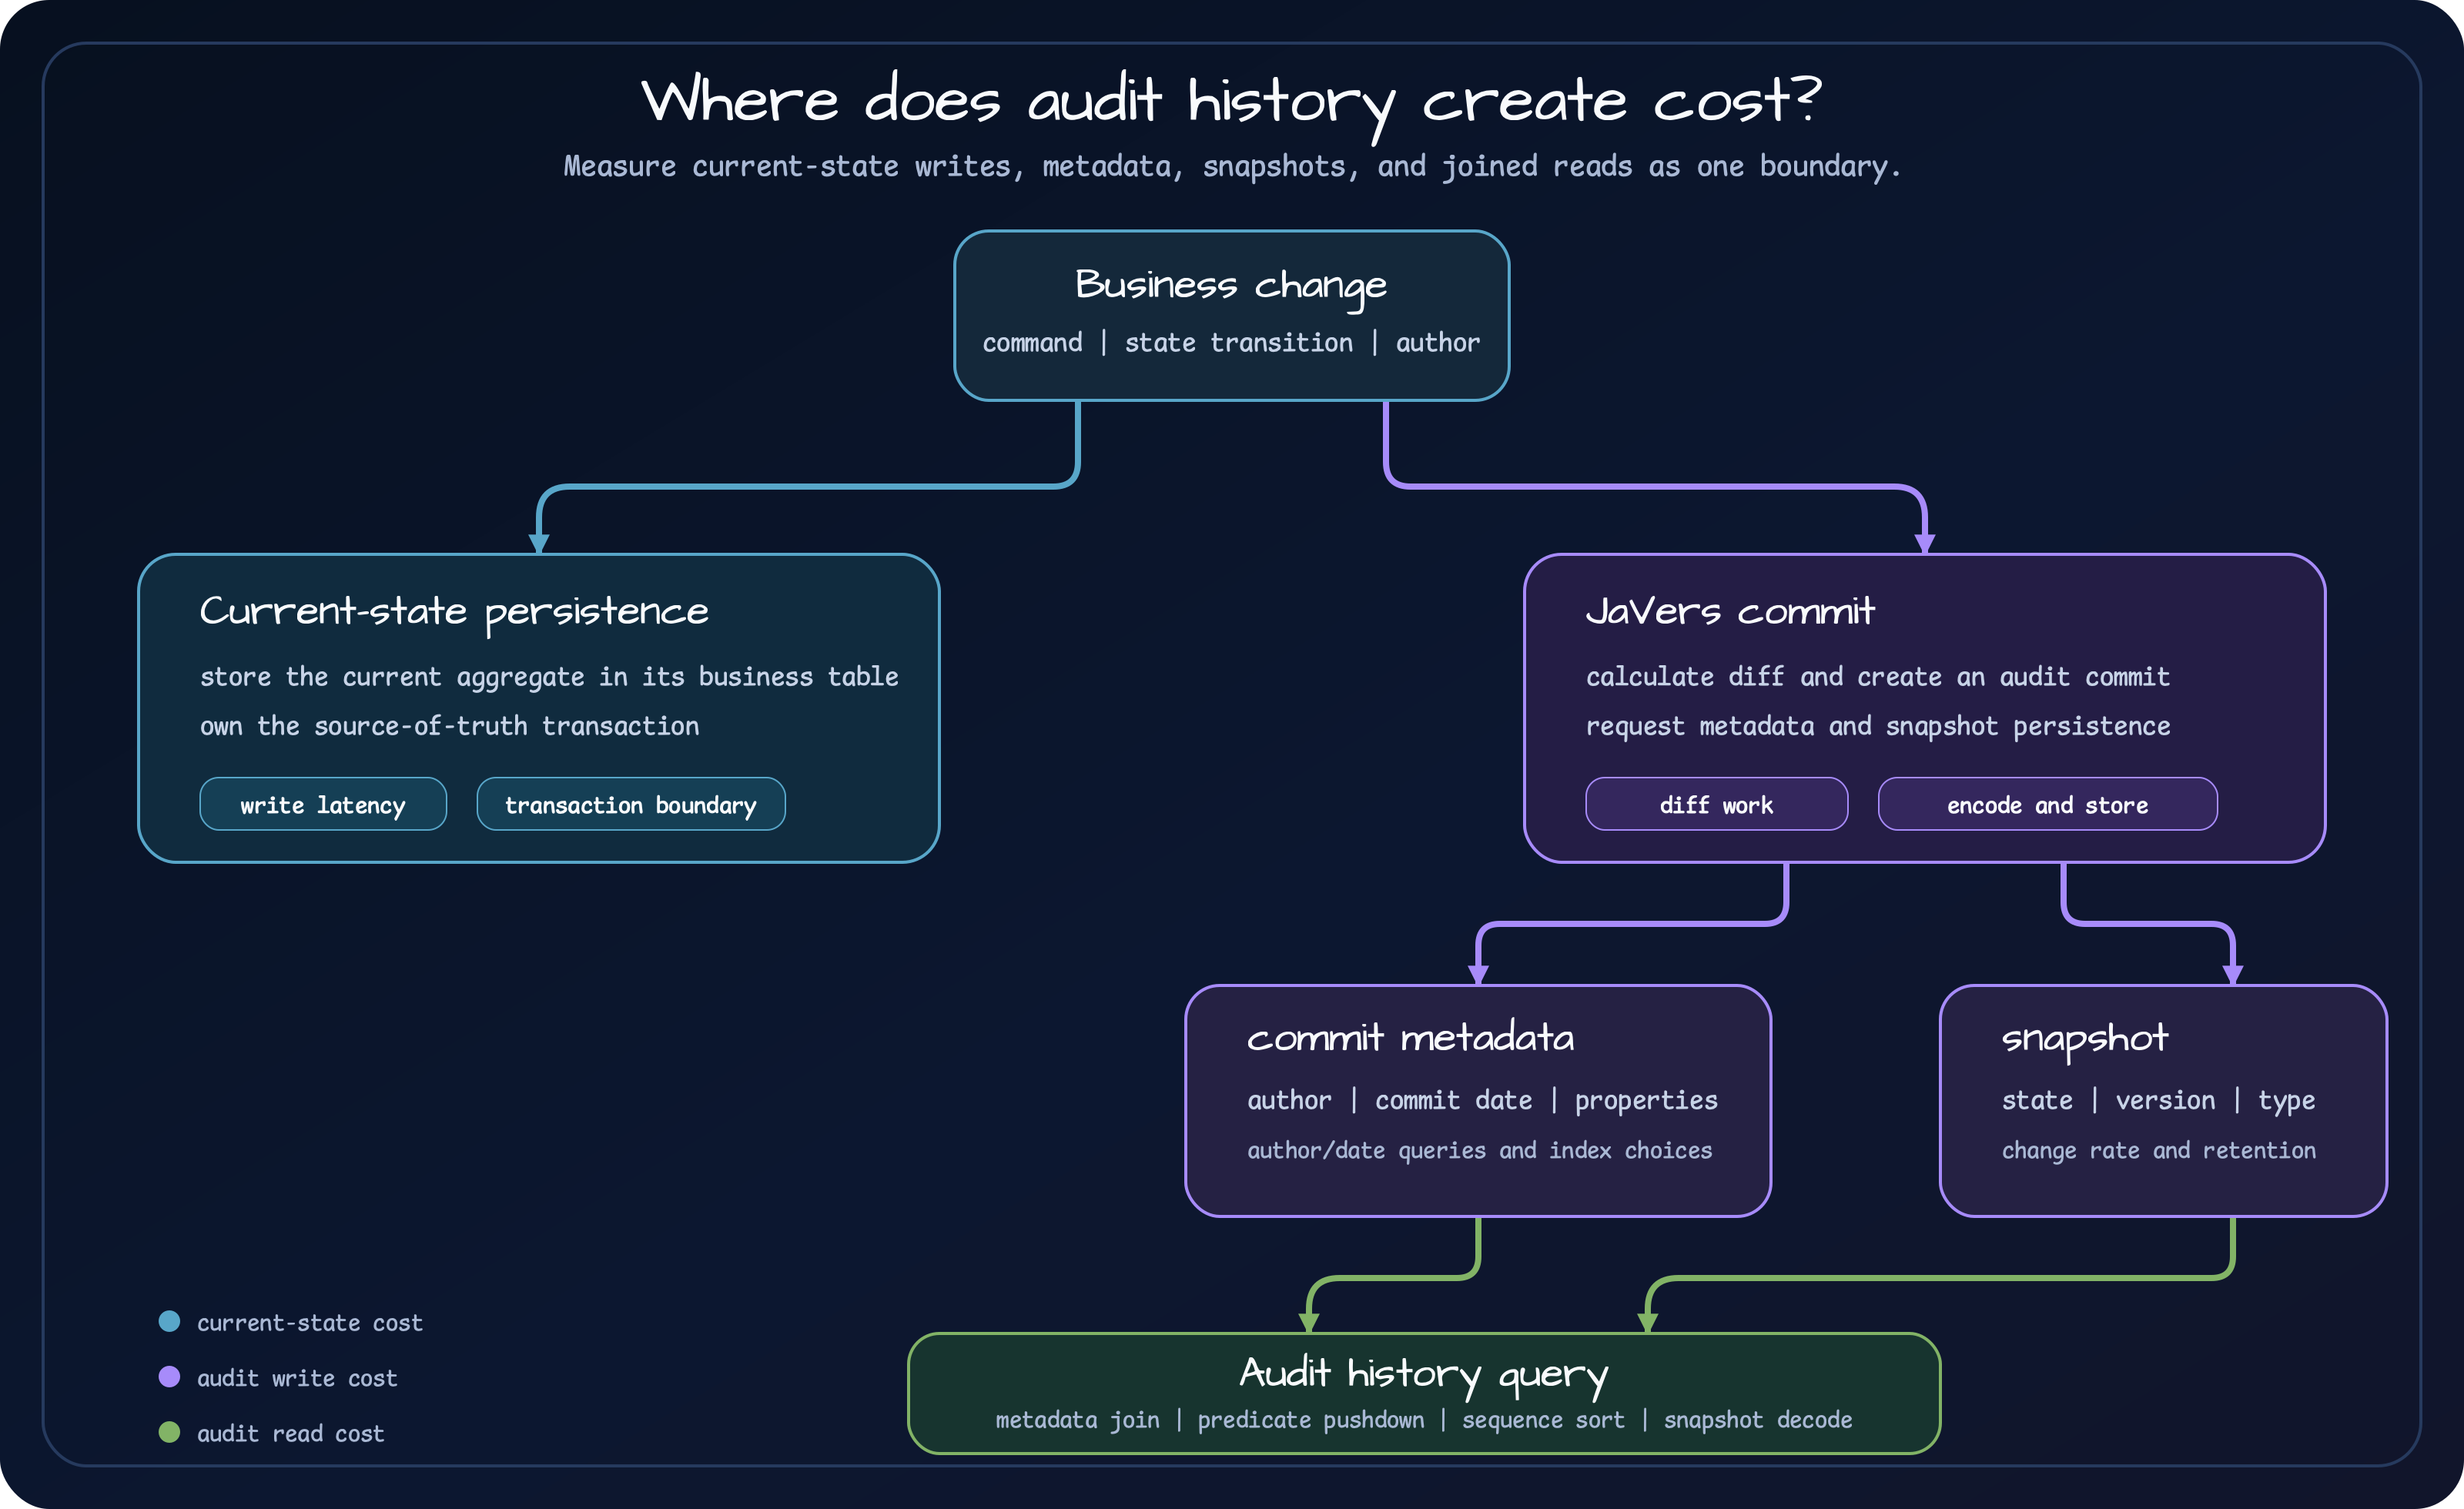Click 'store the current aggregate in its business table'
This screenshot has width=2464, height=1509.
click(x=549, y=677)
